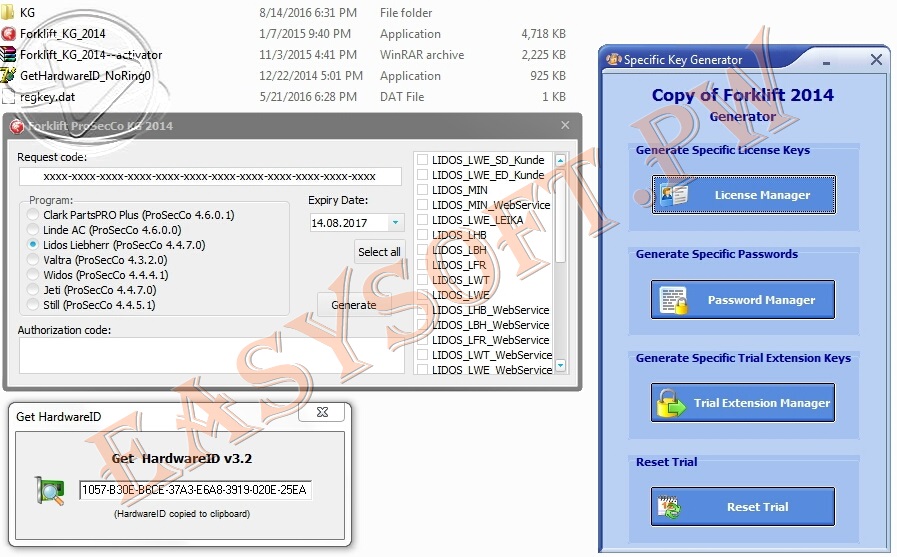Select the regkey.dat file name

coord(47,97)
